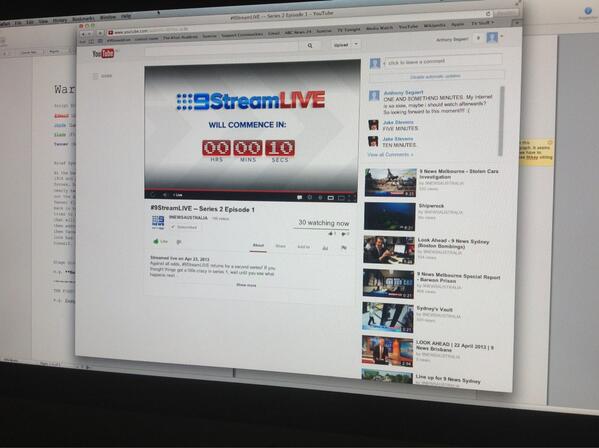Switch player to large size icon
The height and width of the screenshot is (448, 599).
pyautogui.click(x=341, y=198)
